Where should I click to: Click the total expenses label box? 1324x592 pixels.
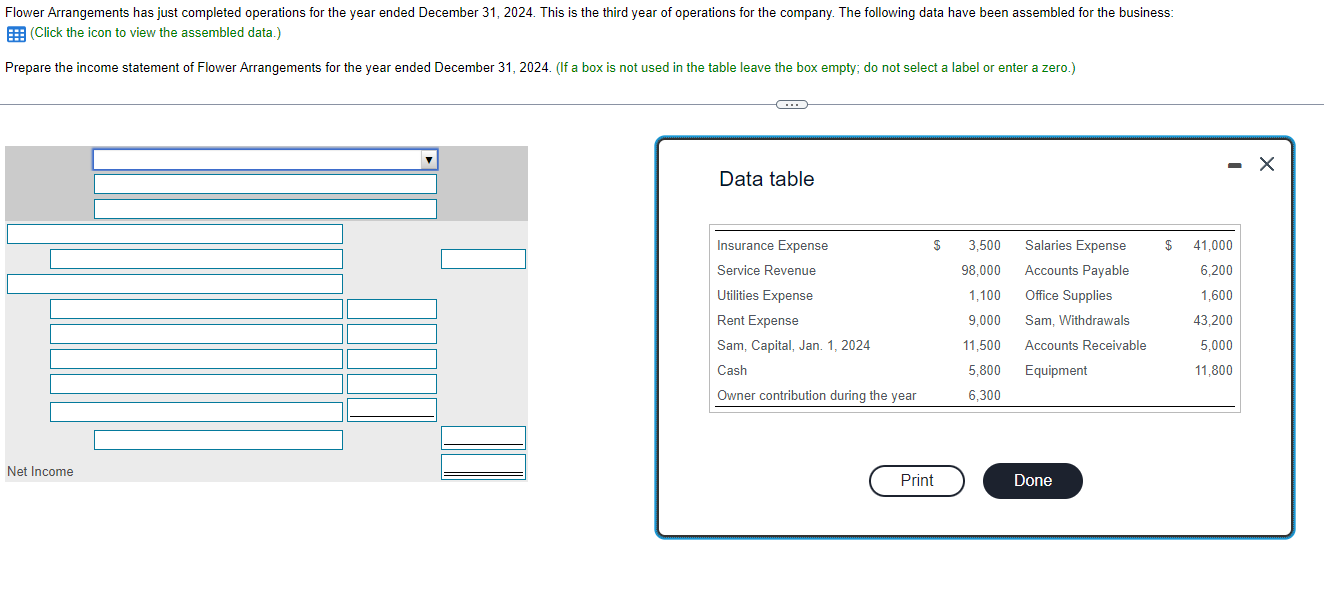pyautogui.click(x=218, y=439)
